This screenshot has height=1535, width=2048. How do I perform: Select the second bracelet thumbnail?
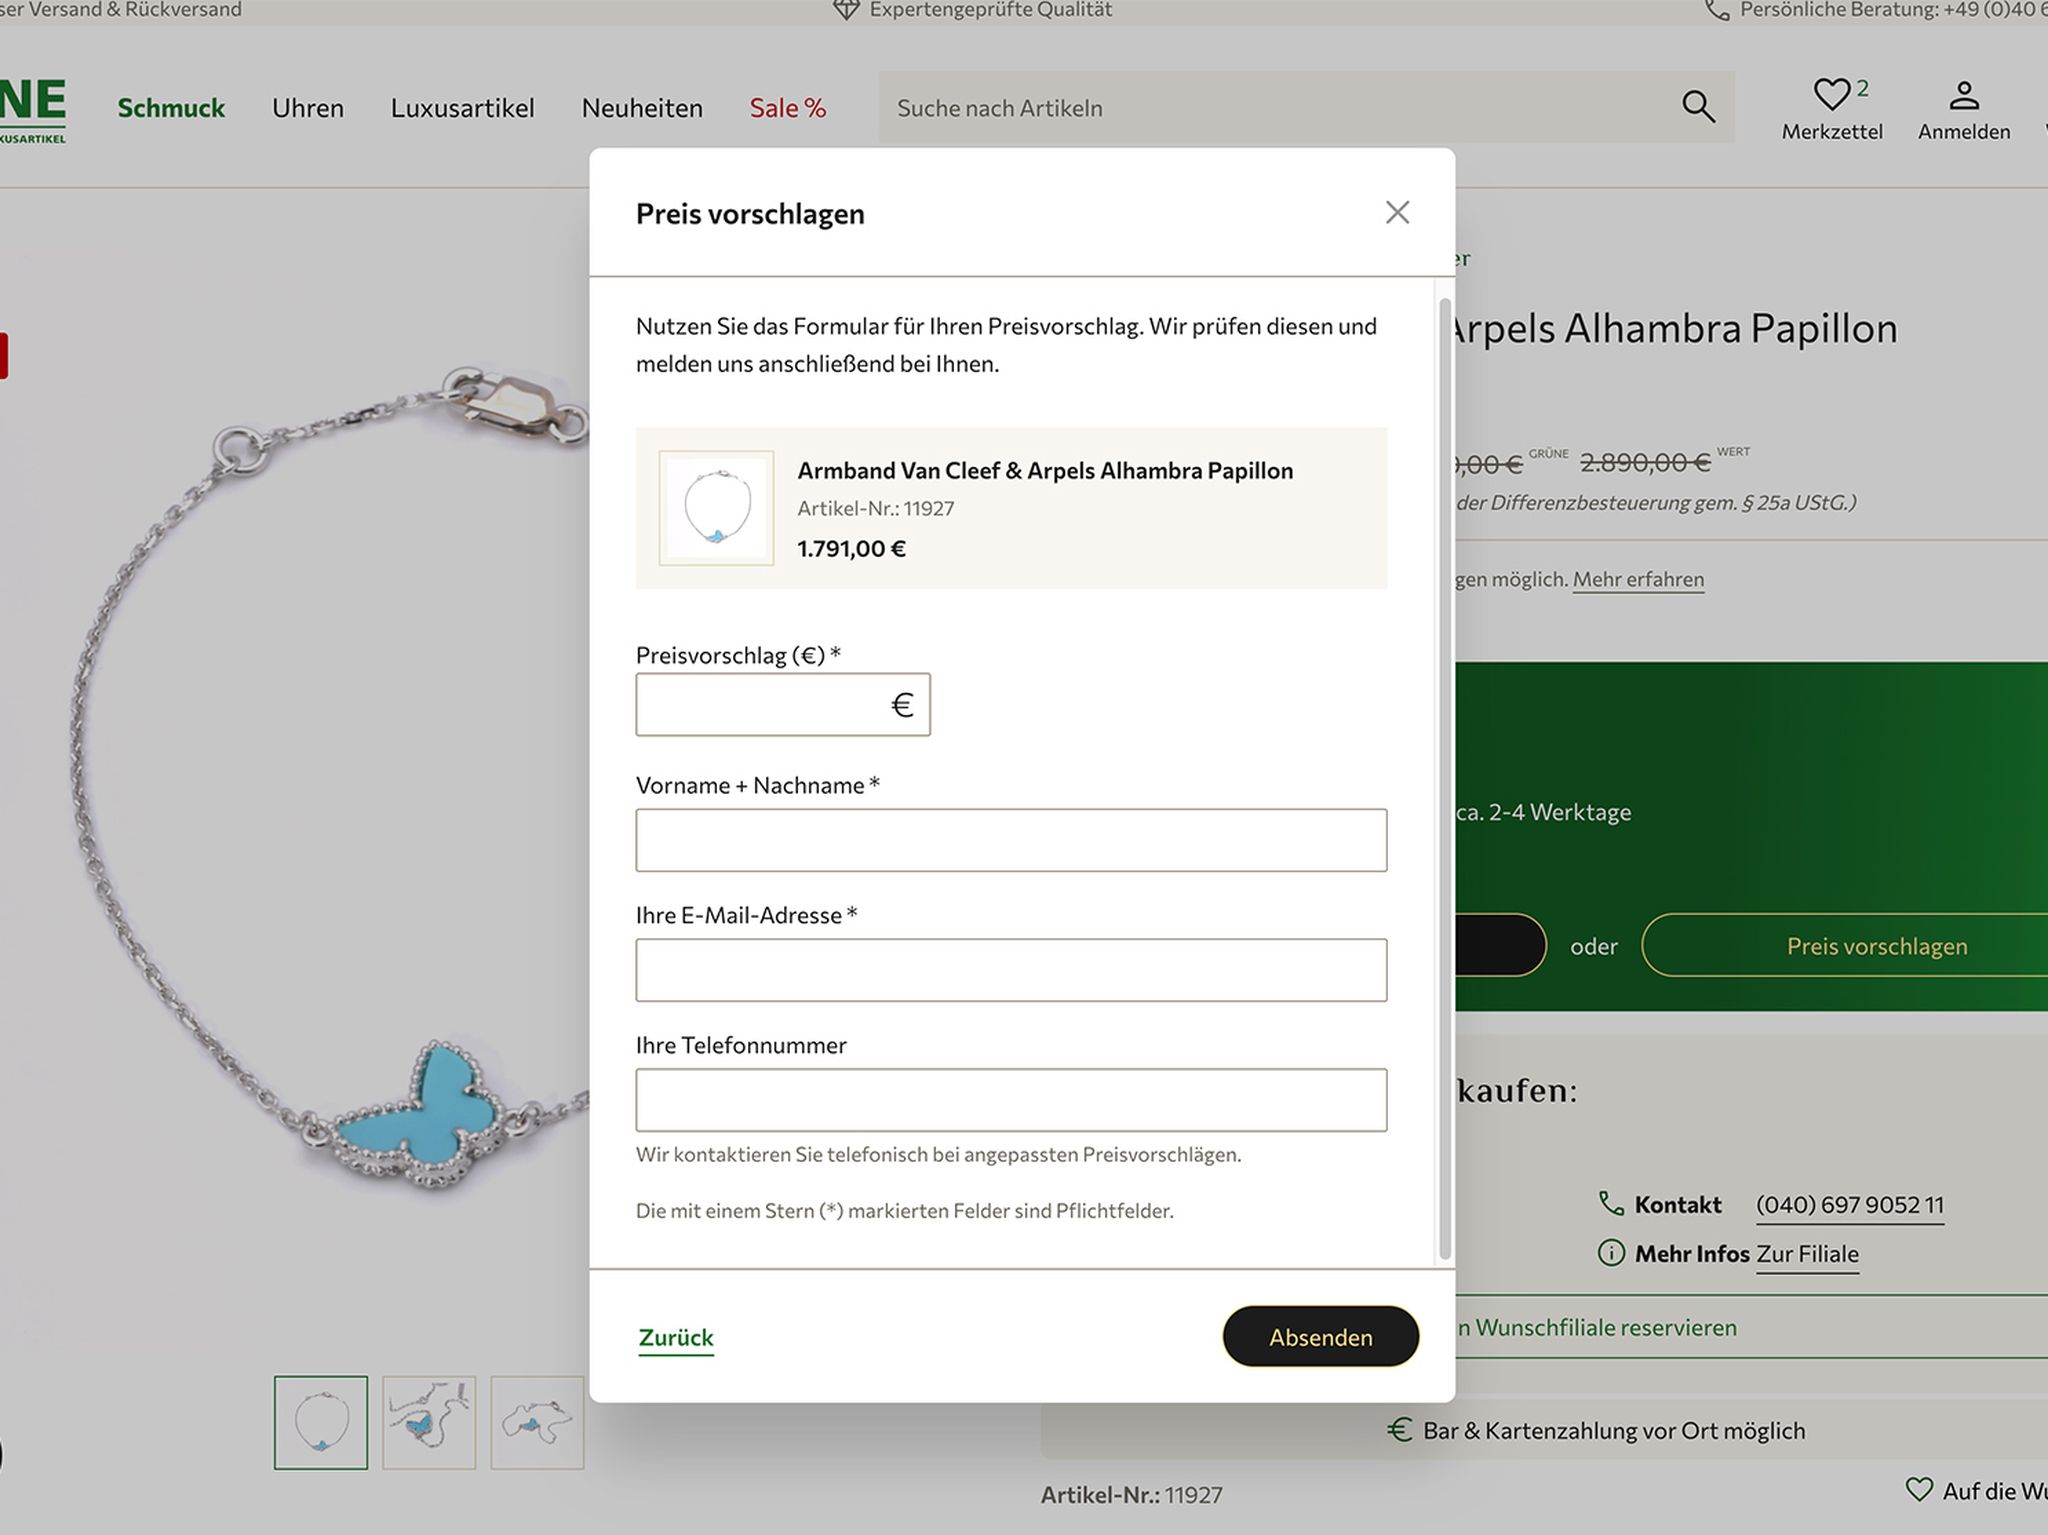(429, 1422)
